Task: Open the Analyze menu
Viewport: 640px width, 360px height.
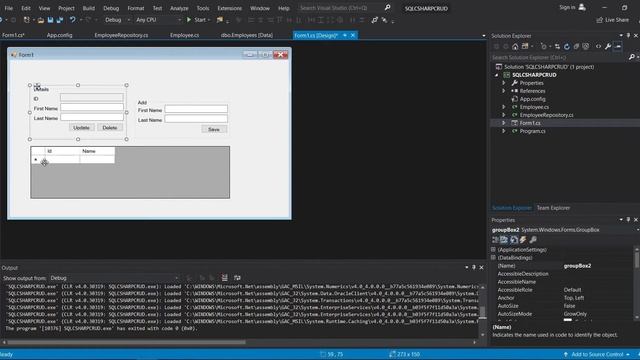Action: coord(179,8)
